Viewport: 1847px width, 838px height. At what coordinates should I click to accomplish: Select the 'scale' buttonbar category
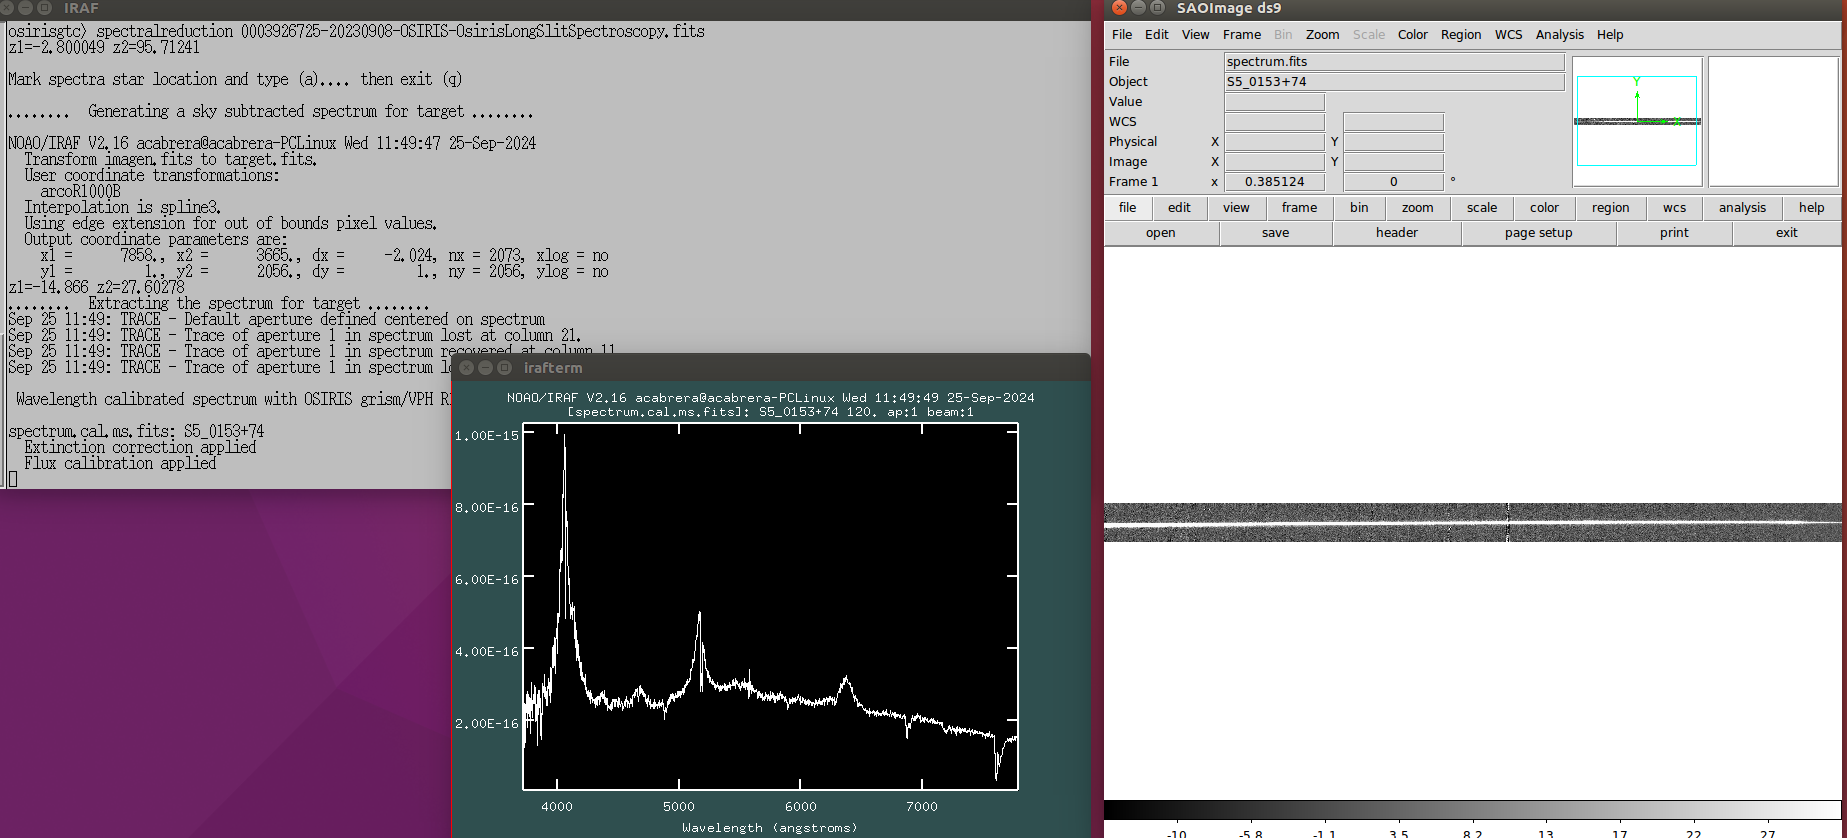1482,208
